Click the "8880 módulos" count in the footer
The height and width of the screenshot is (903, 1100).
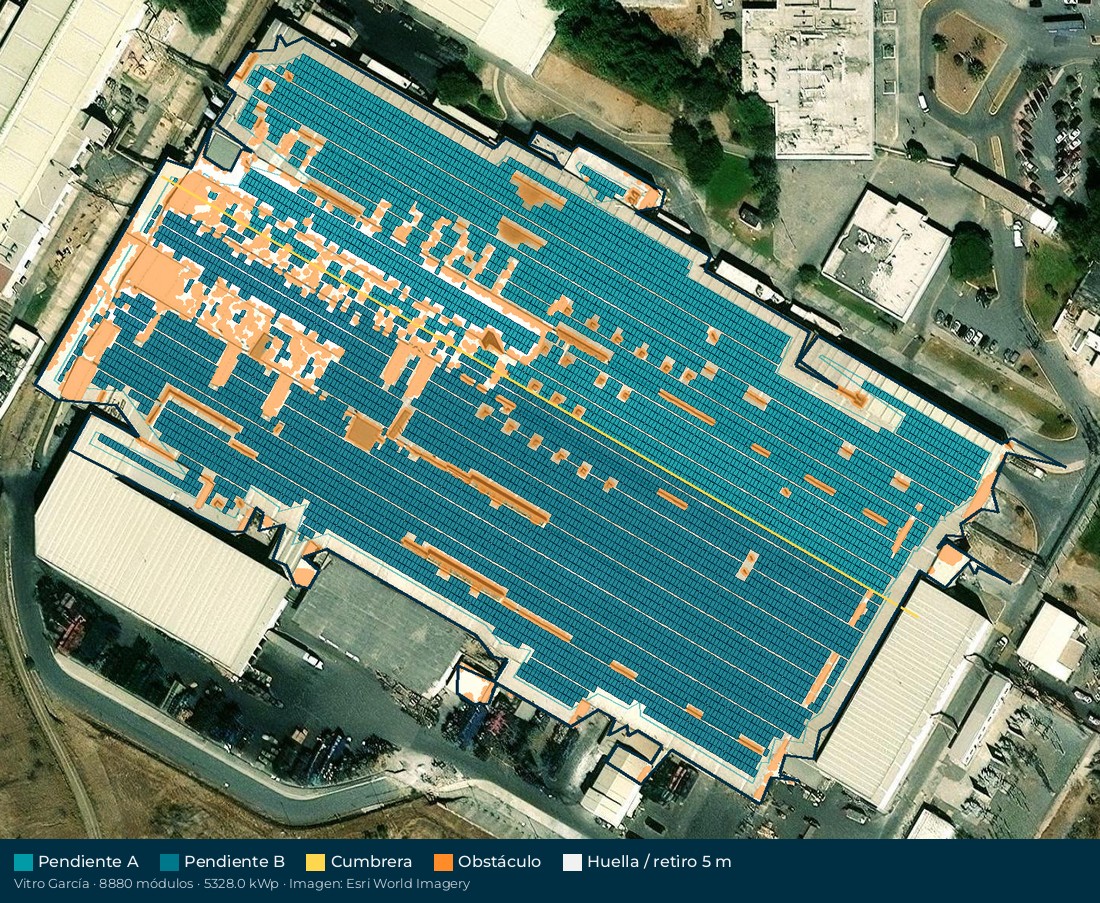tap(147, 884)
